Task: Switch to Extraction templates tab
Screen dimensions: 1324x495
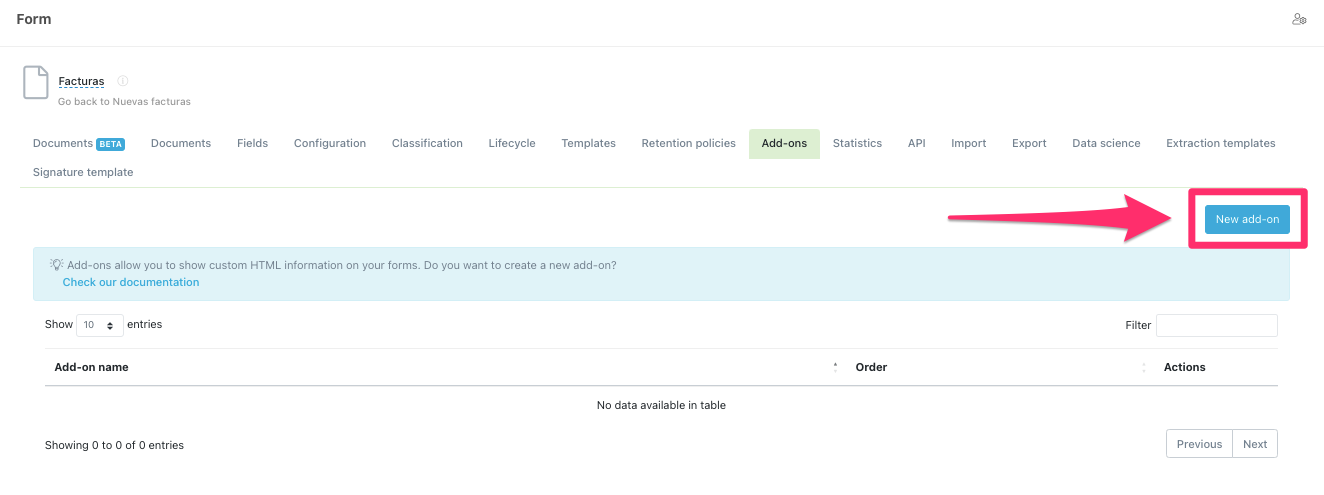Action: point(1220,143)
